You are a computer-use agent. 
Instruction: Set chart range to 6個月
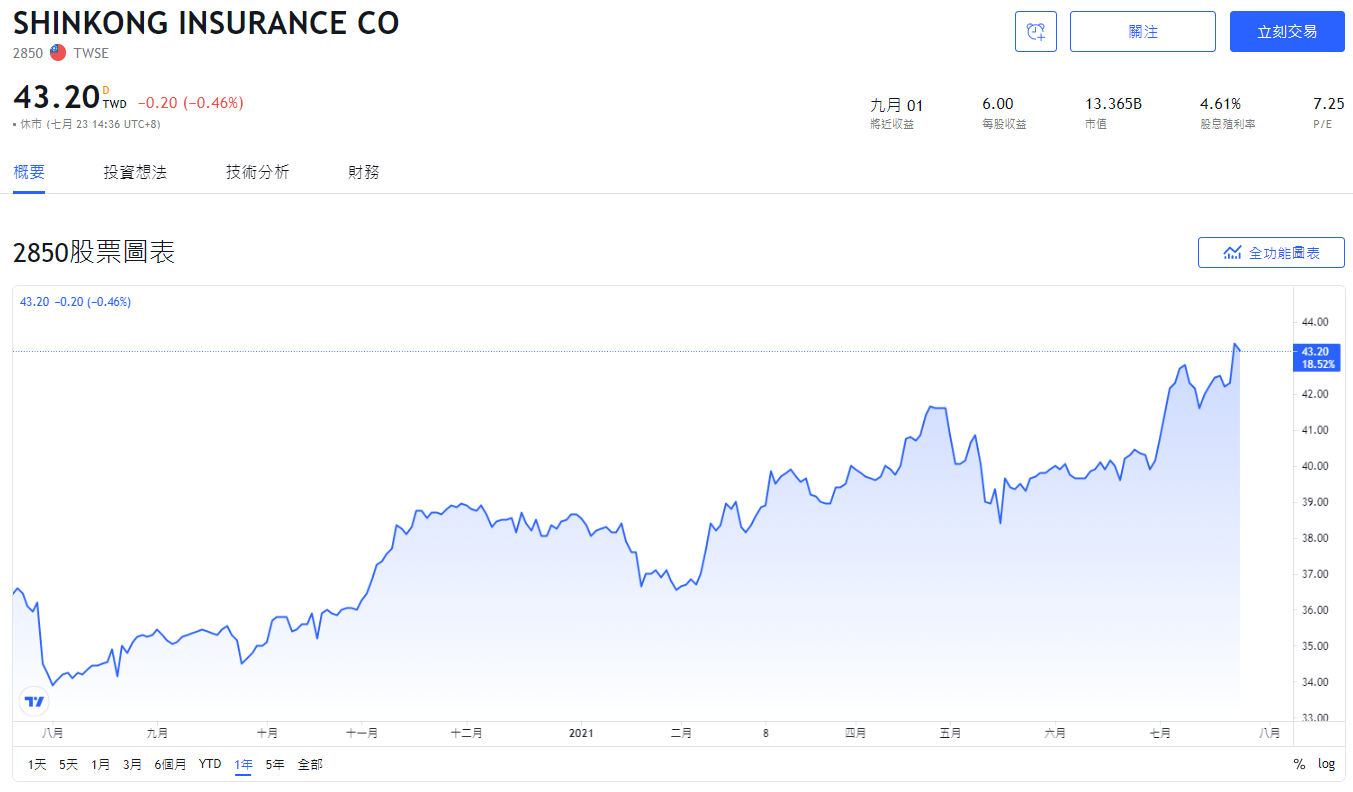point(170,764)
